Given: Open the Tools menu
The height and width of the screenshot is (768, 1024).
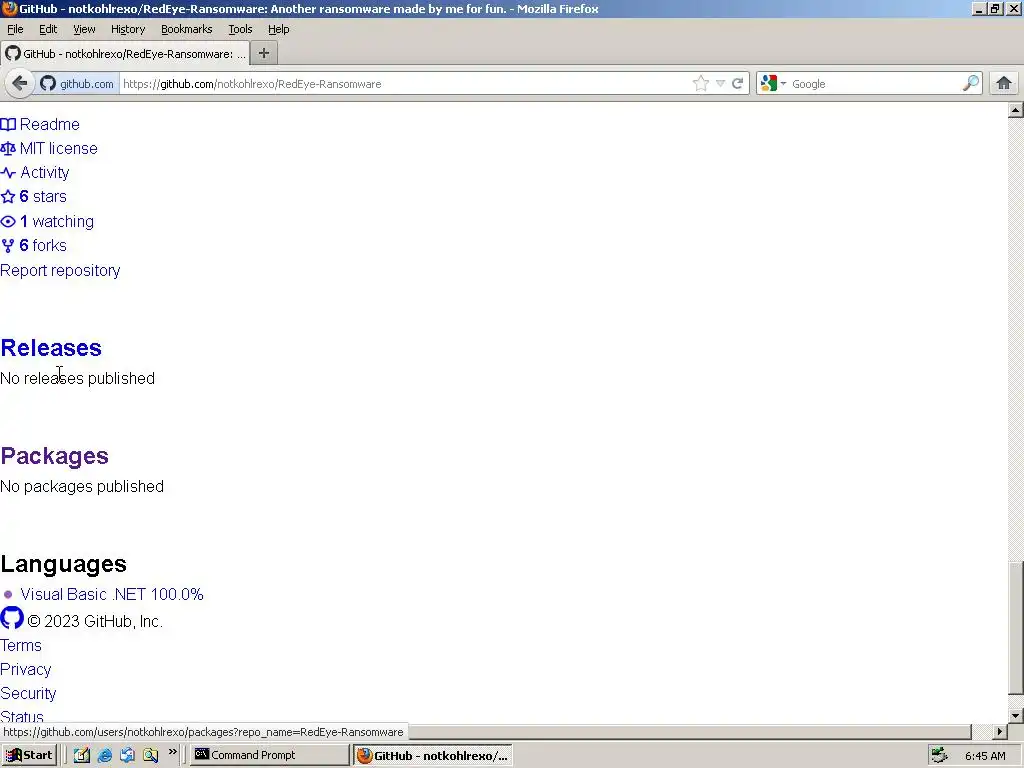Looking at the screenshot, I should [240, 29].
